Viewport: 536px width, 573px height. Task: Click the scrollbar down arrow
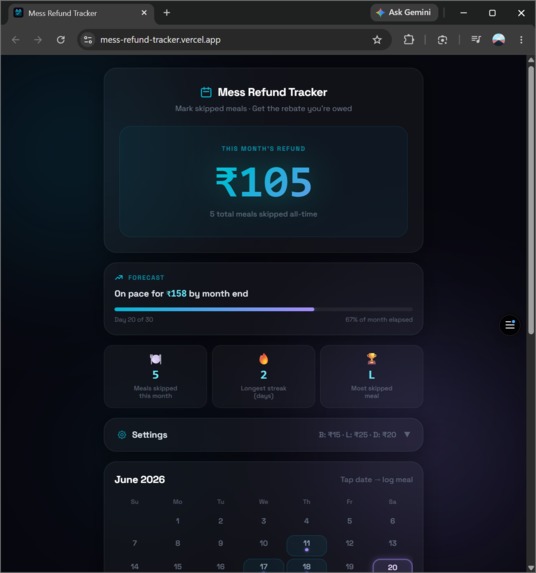click(531, 568)
